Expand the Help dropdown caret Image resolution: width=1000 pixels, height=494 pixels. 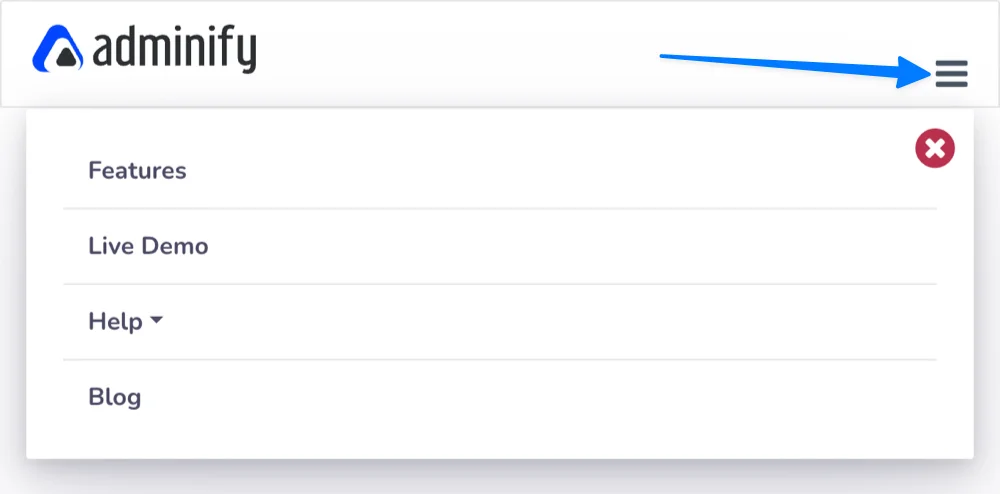tap(156, 321)
